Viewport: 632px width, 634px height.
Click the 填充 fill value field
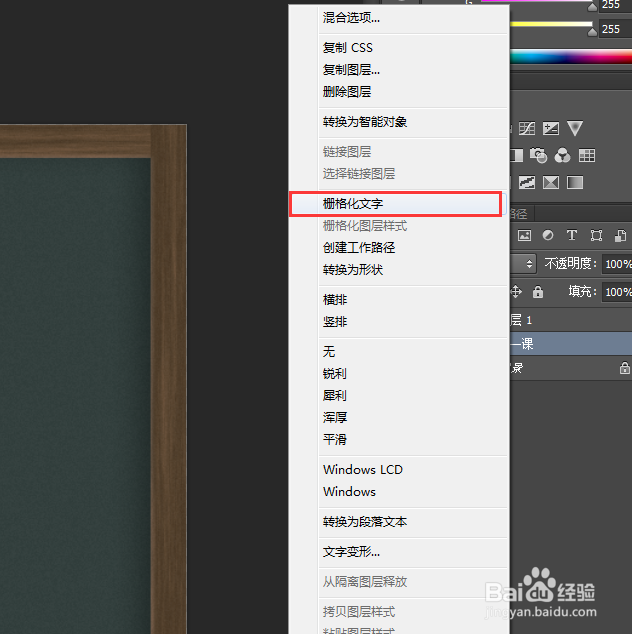tap(617, 292)
